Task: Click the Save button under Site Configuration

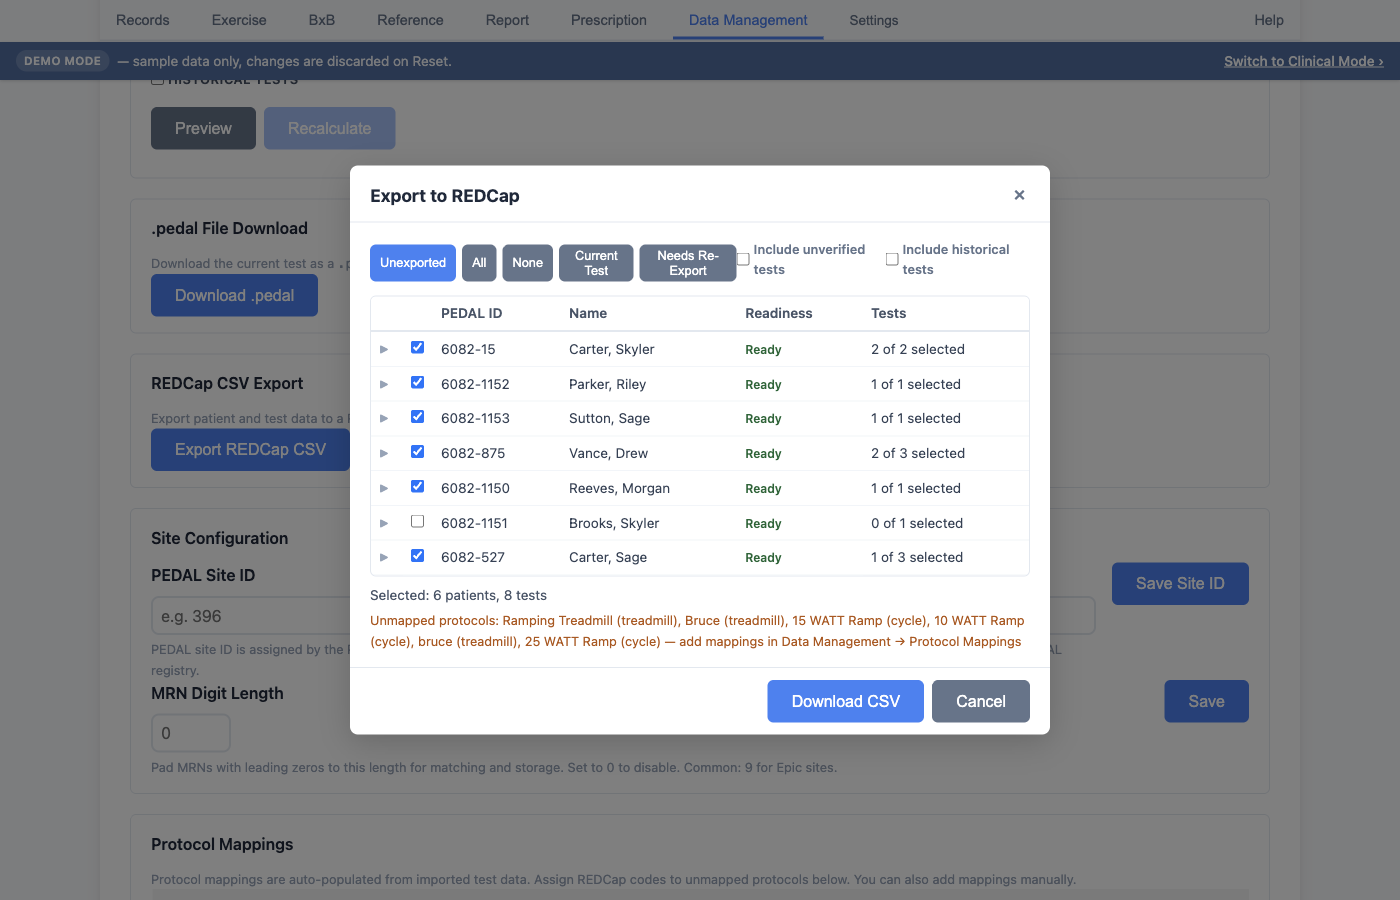Action: 1206,701
